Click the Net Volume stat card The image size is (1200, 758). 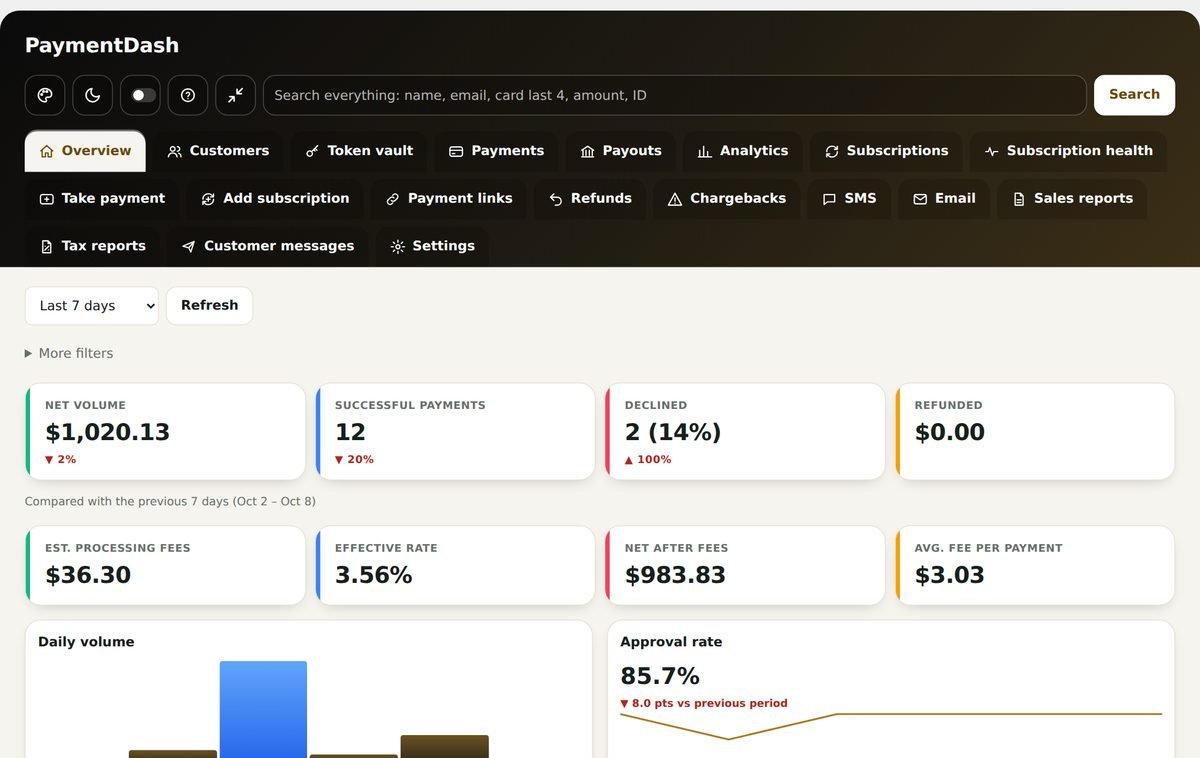click(165, 432)
